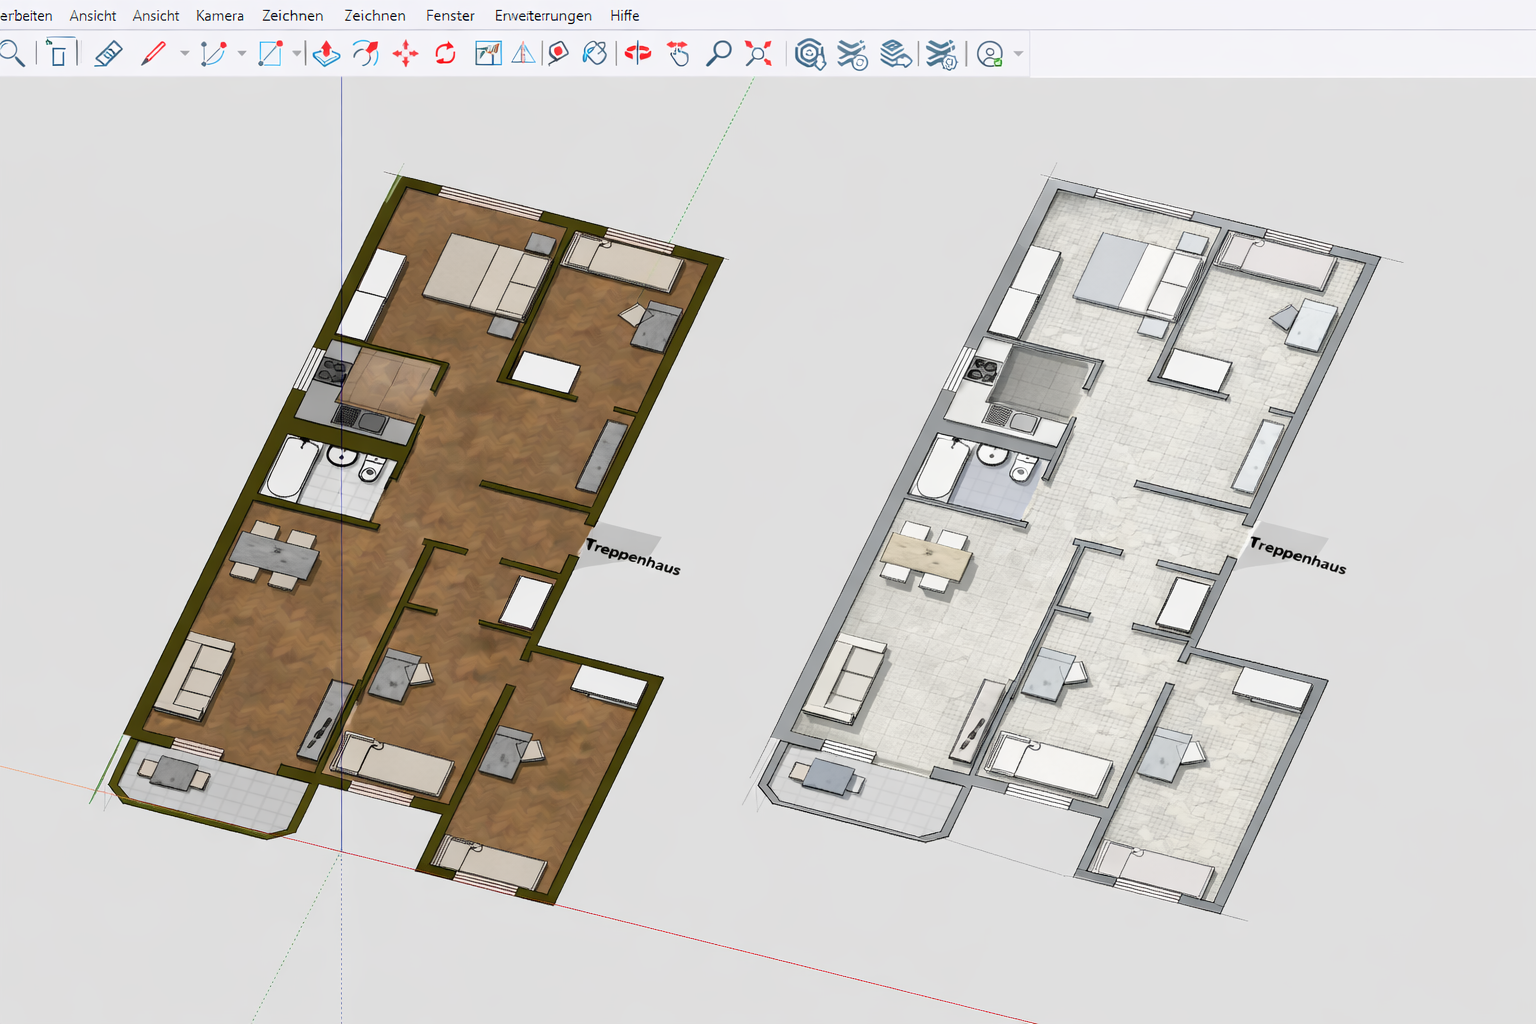
Task: Open the Zeichnen menu directly beside Fenster
Action: (375, 16)
